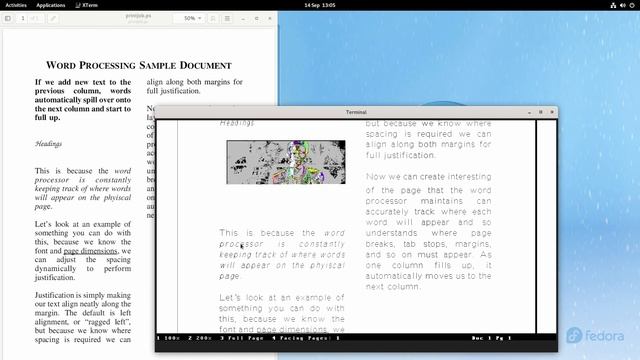This screenshot has height=360, width=640.
Task: Maximize the Terminal window
Action: (541, 112)
